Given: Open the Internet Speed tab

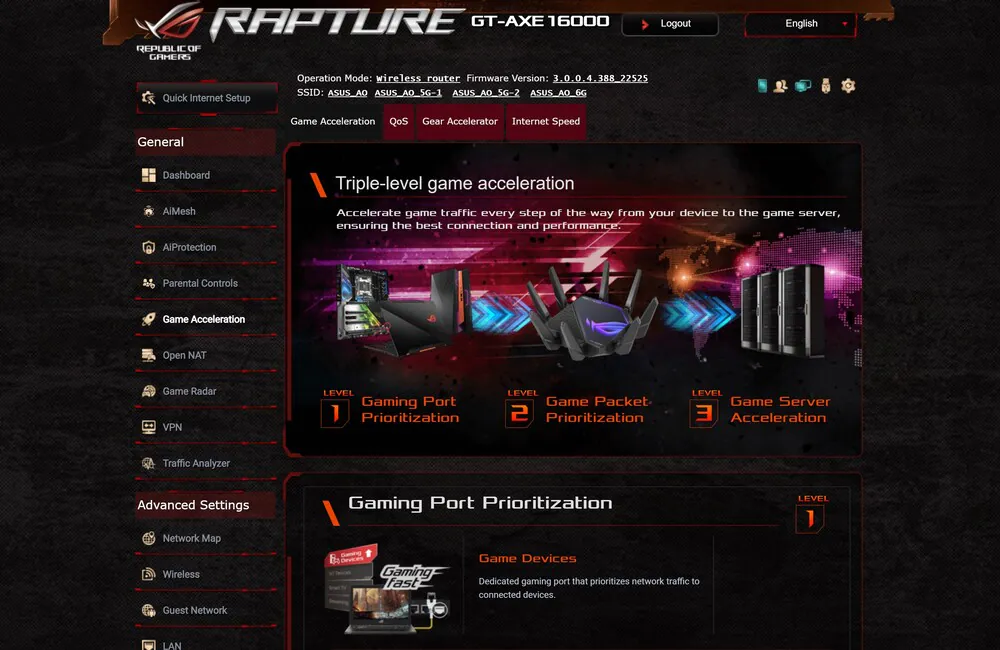Looking at the screenshot, I should [x=546, y=121].
